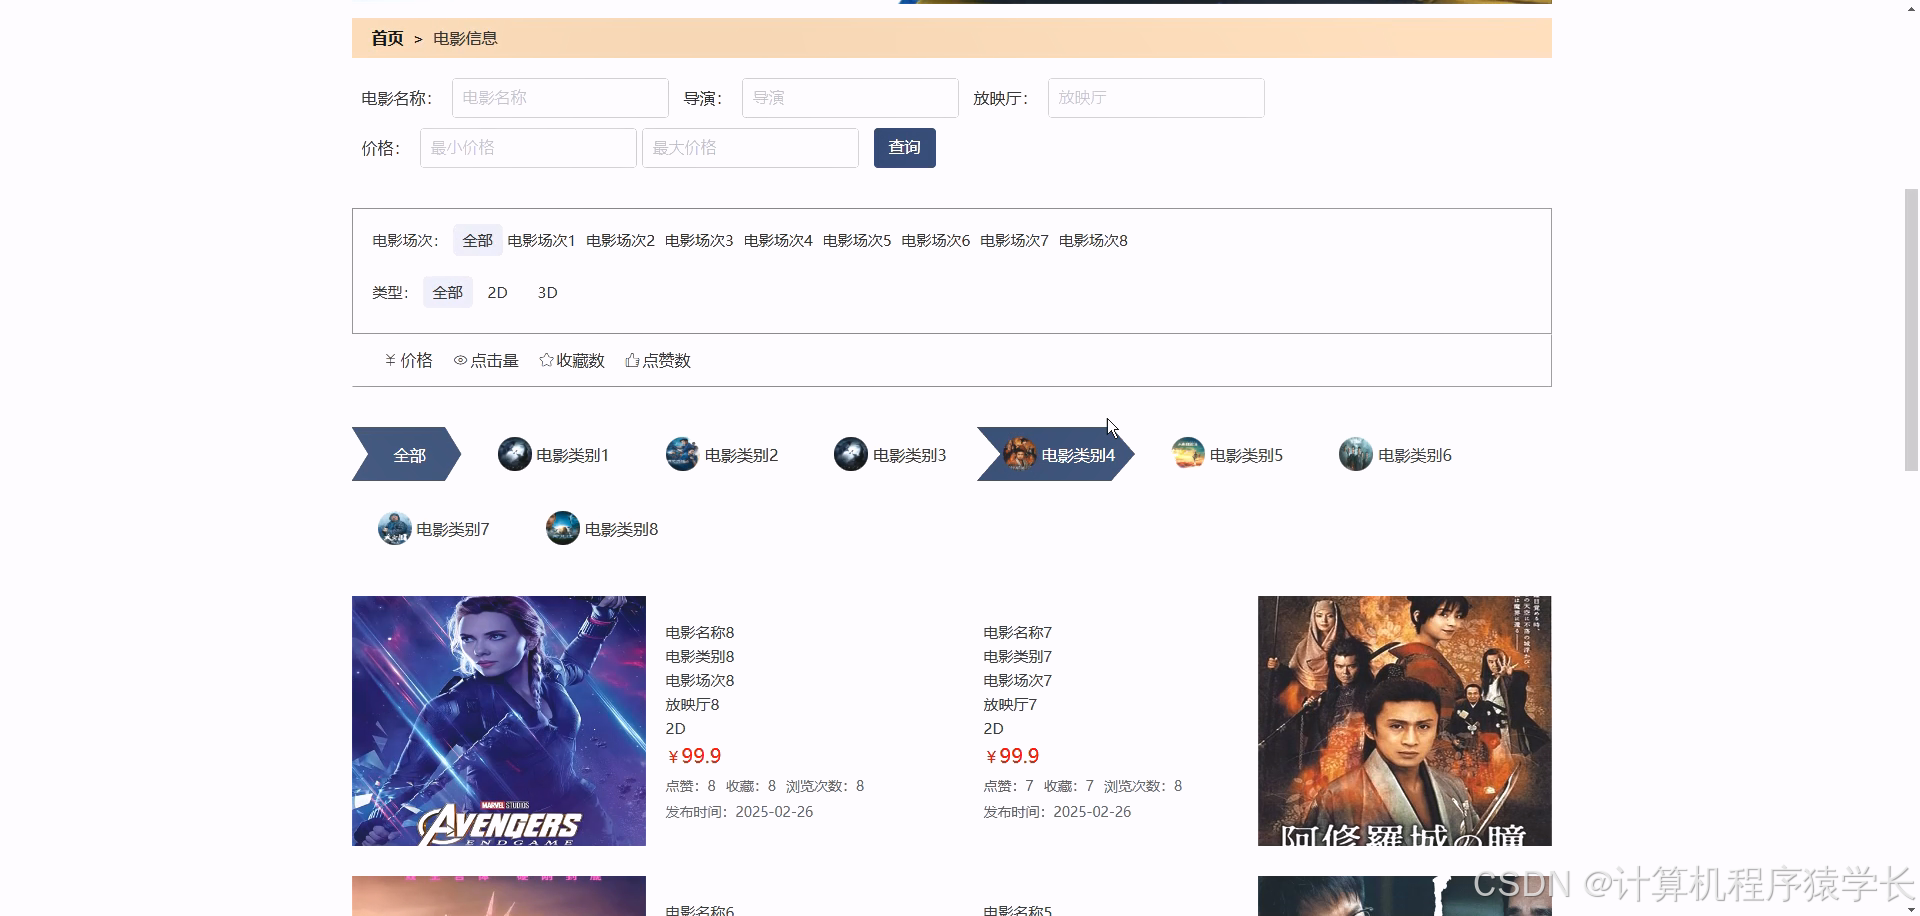The width and height of the screenshot is (1920, 916).
Task: Click the 电影类别3 circular thumbnail icon
Action: [850, 454]
